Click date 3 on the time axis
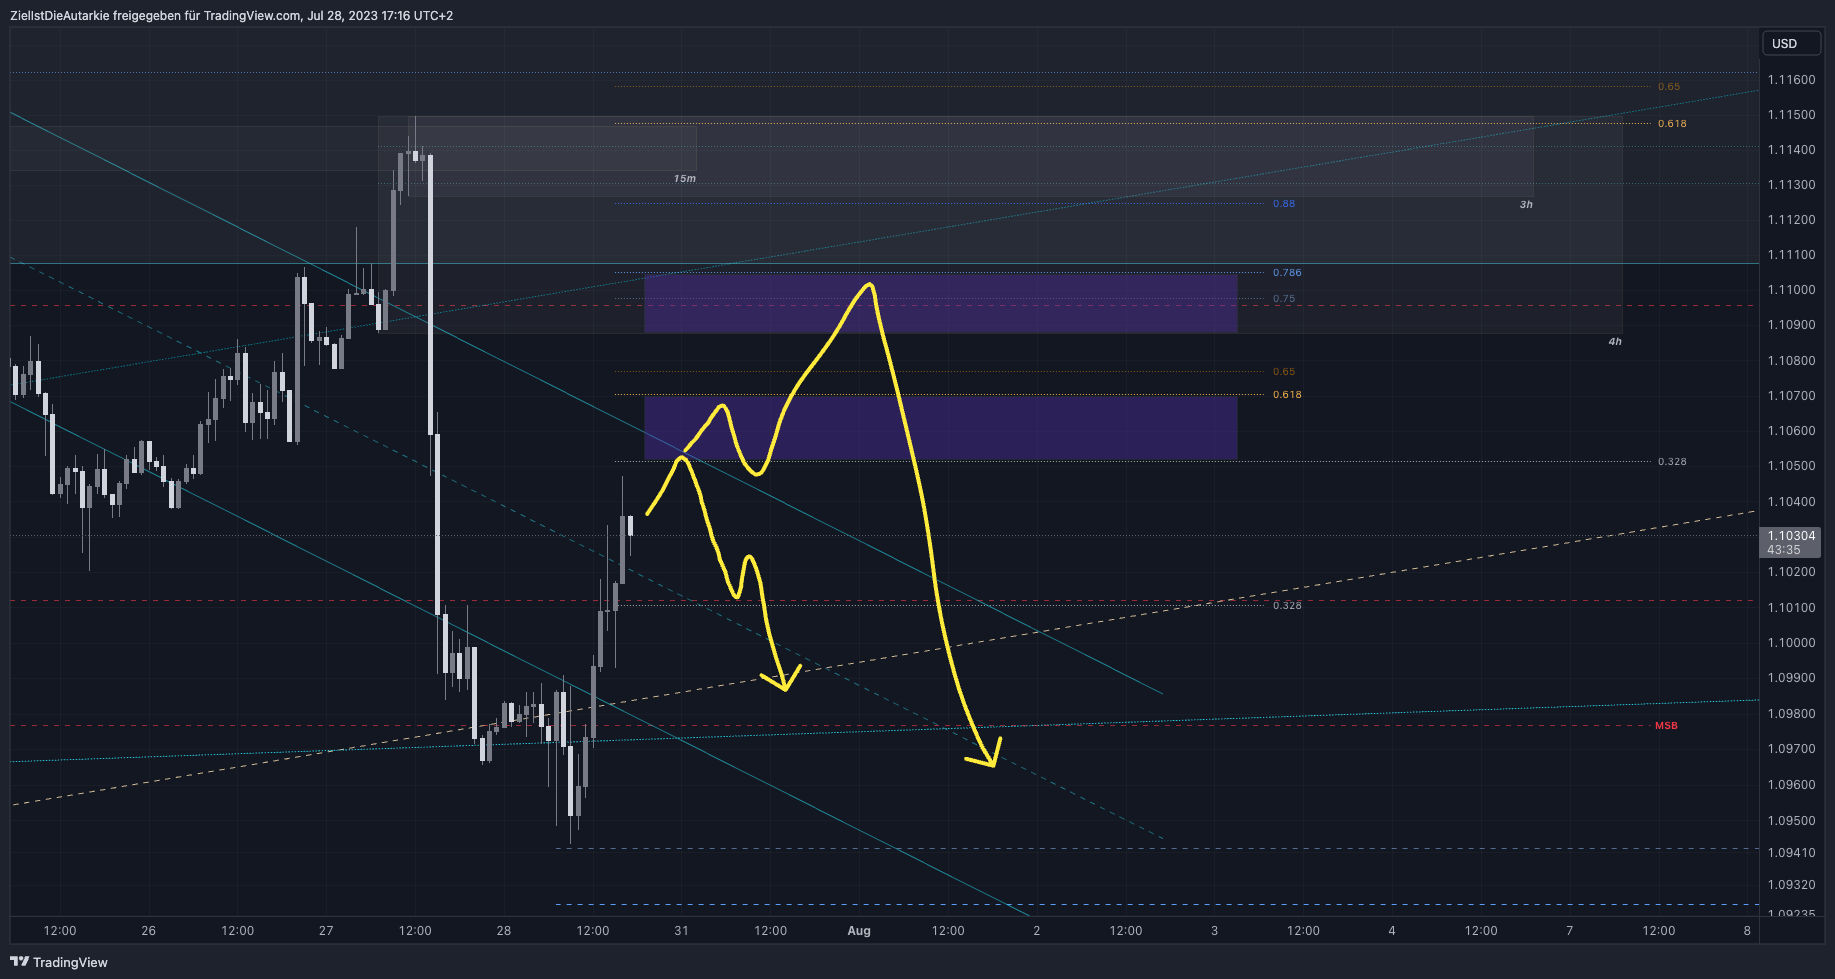The width and height of the screenshot is (1835, 979). pyautogui.click(x=1215, y=931)
